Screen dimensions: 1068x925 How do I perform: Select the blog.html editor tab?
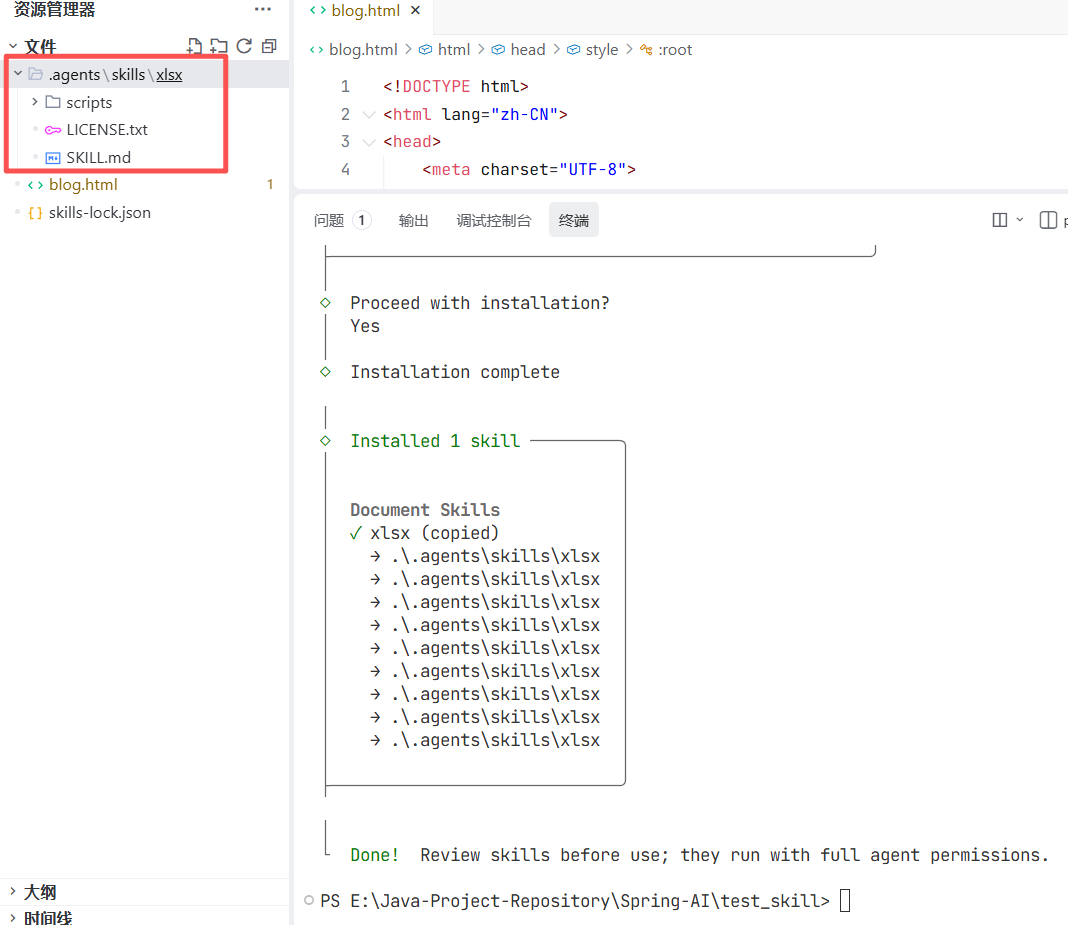pyautogui.click(x=365, y=10)
